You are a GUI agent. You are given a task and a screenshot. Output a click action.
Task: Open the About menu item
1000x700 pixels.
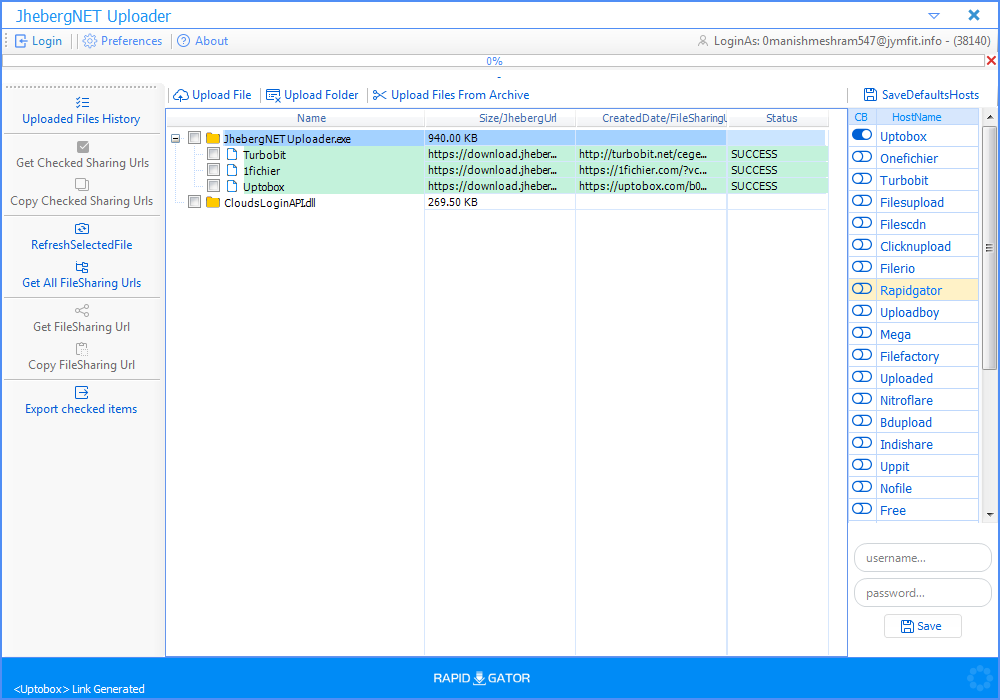pyautogui.click(x=202, y=41)
